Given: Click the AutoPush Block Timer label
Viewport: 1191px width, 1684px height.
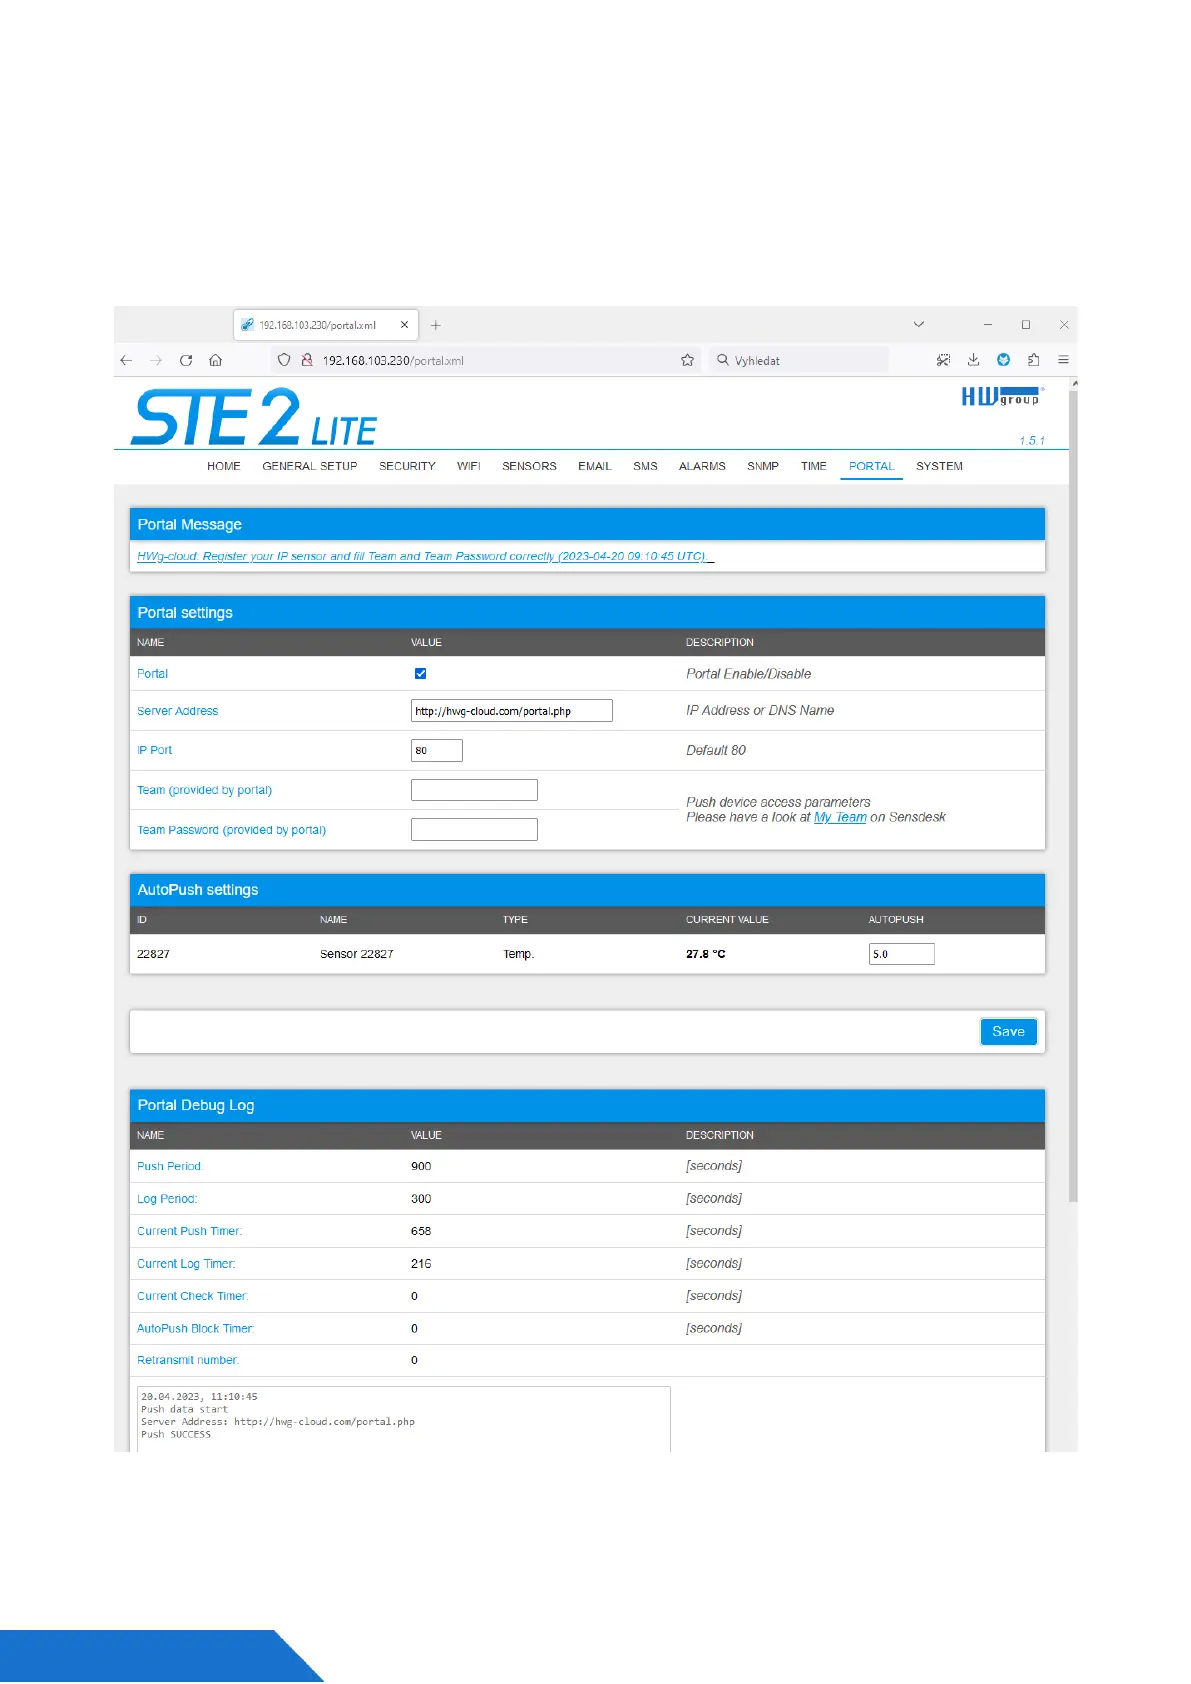Looking at the screenshot, I should coord(195,1329).
